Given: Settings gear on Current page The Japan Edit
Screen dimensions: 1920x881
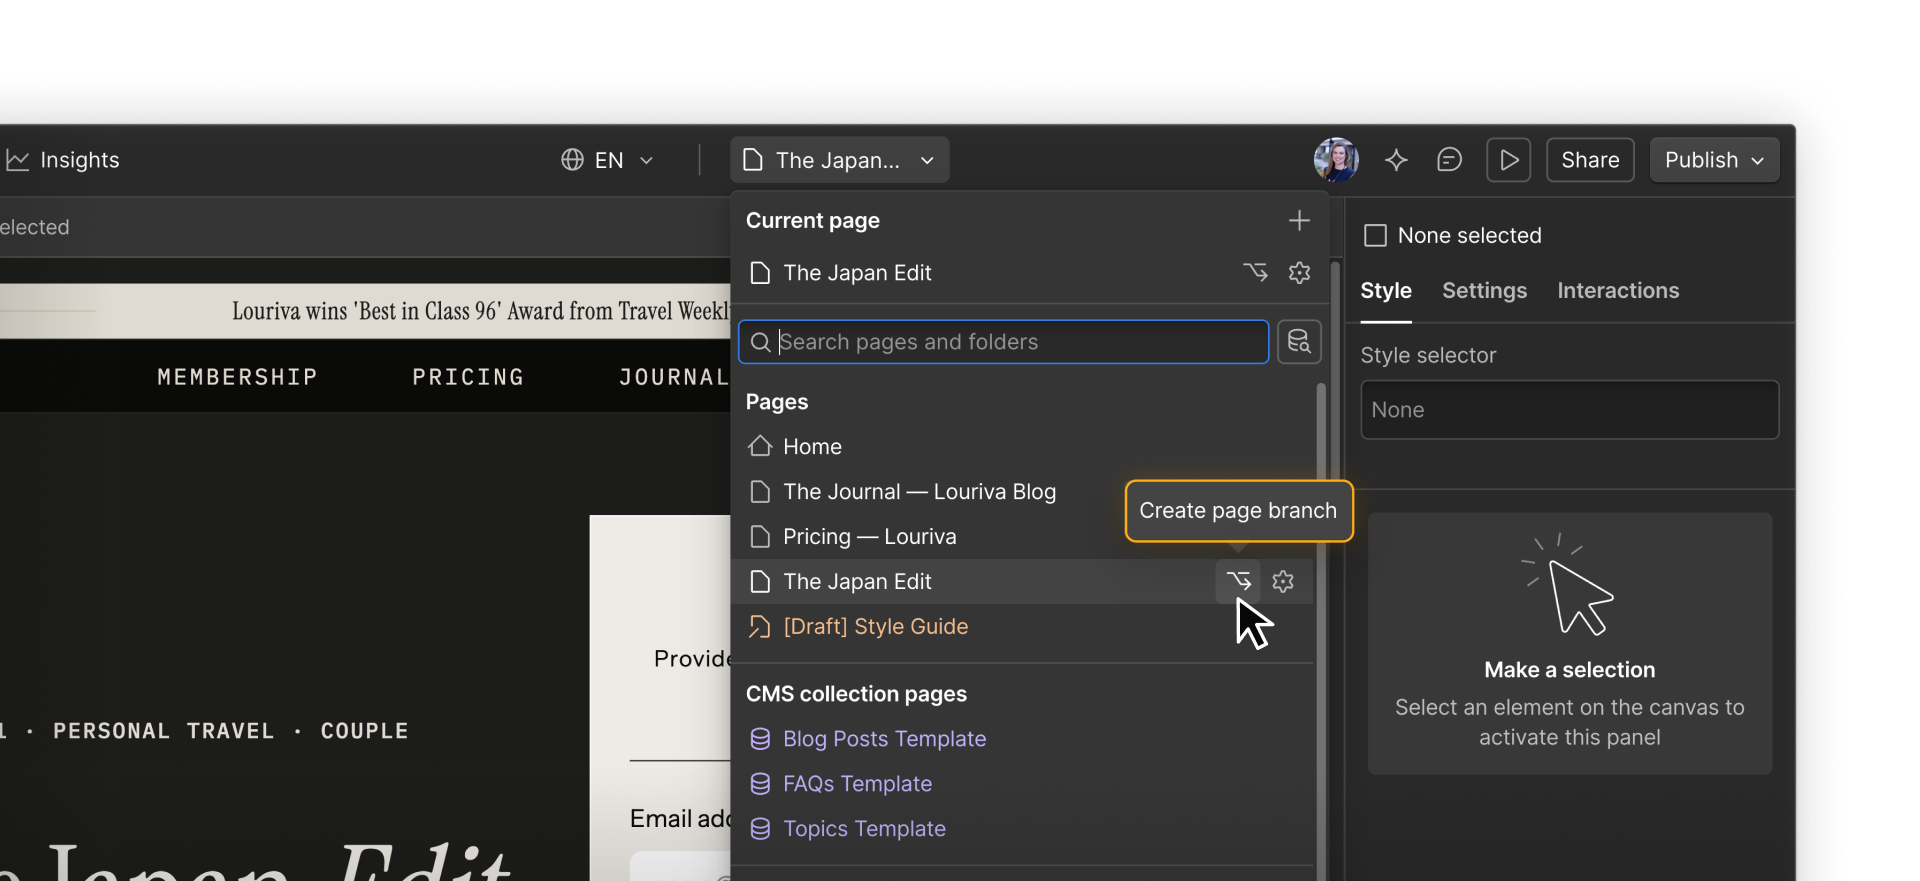Looking at the screenshot, I should point(1299,272).
